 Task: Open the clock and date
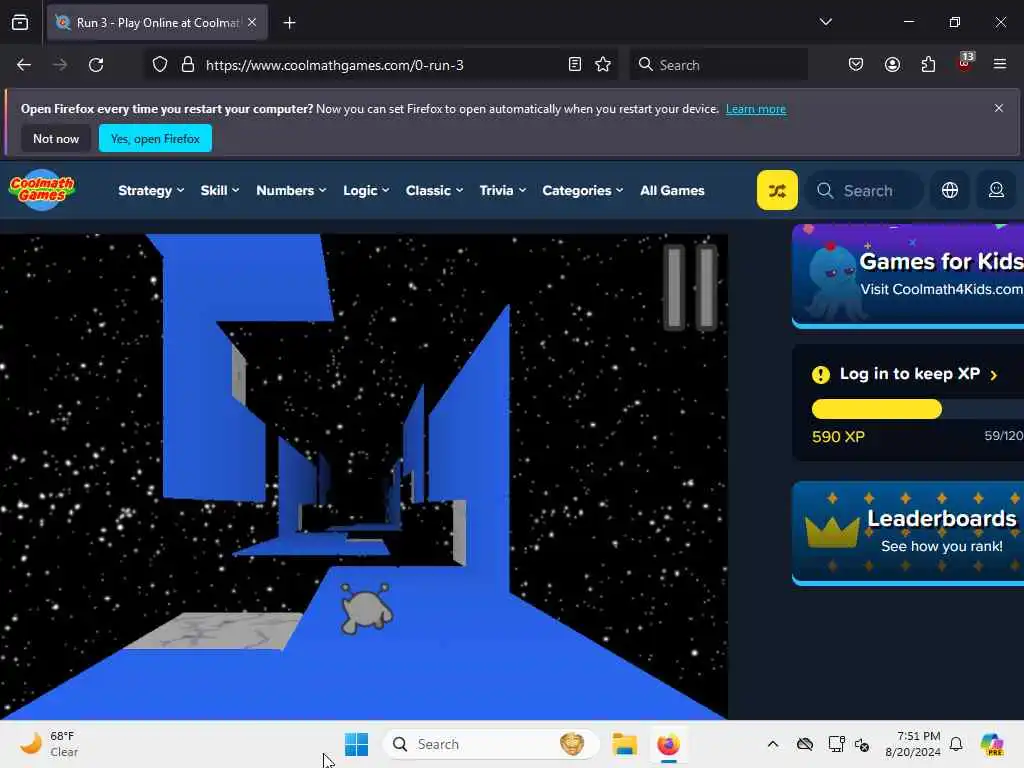coord(913,744)
